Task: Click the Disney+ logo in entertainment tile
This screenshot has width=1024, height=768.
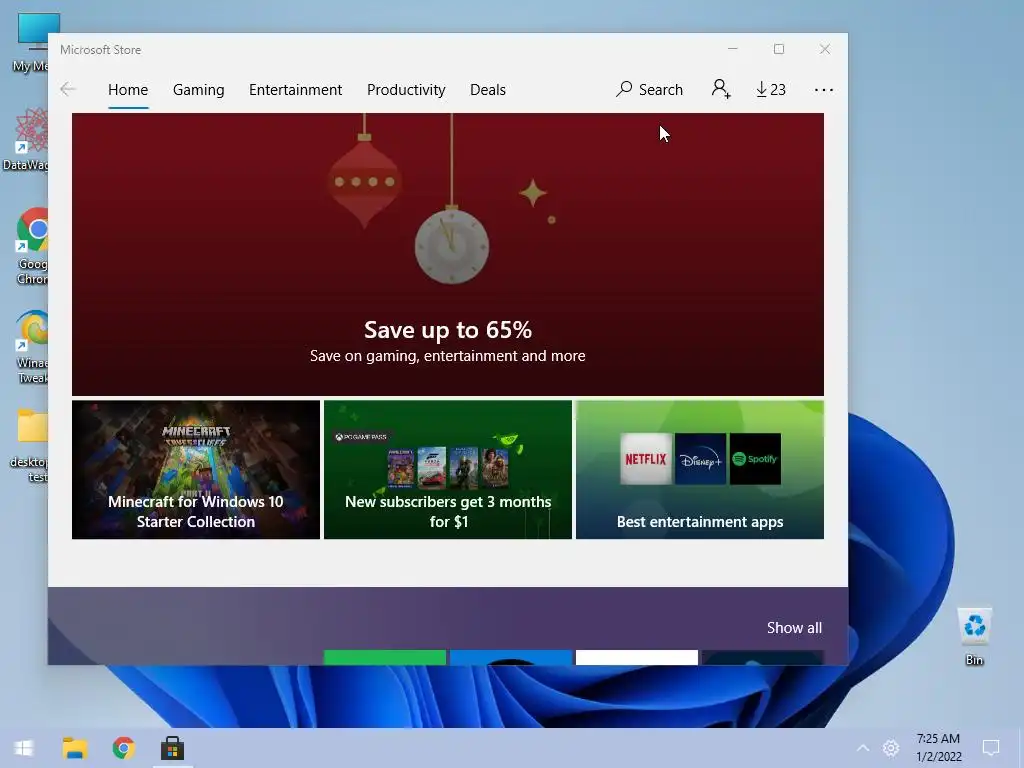Action: click(x=700, y=459)
